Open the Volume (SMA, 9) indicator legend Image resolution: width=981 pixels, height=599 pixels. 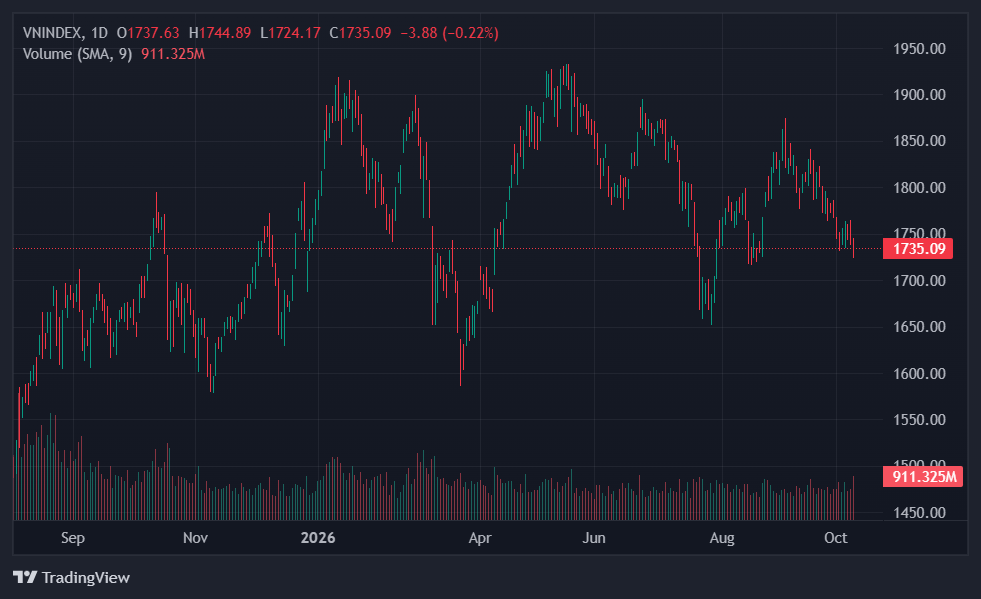pos(78,54)
